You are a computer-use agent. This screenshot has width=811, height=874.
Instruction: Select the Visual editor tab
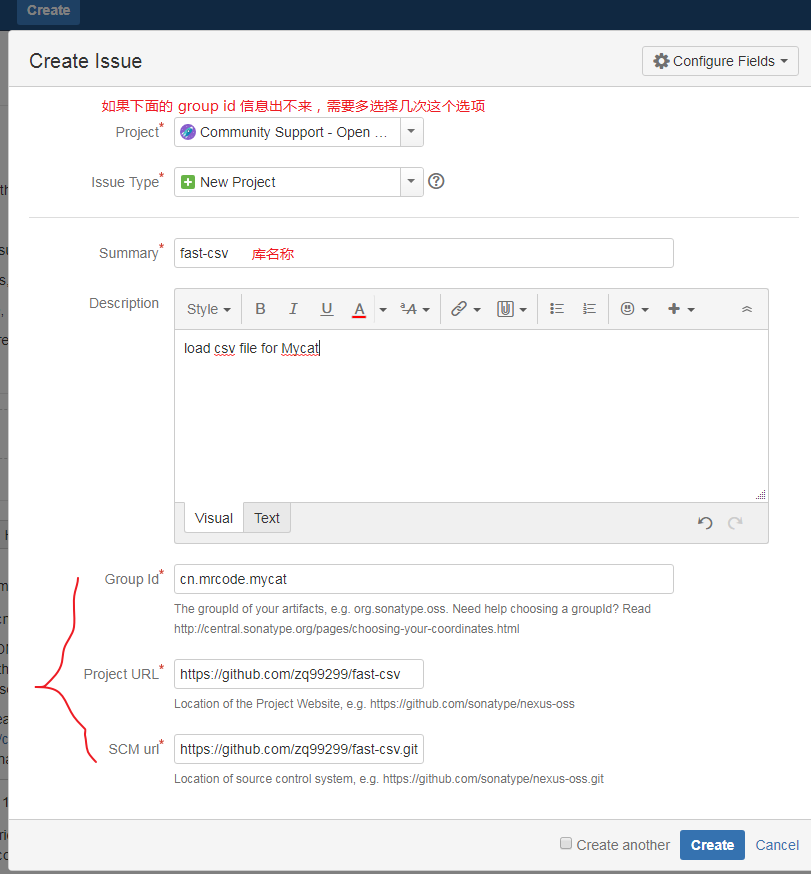point(214,518)
